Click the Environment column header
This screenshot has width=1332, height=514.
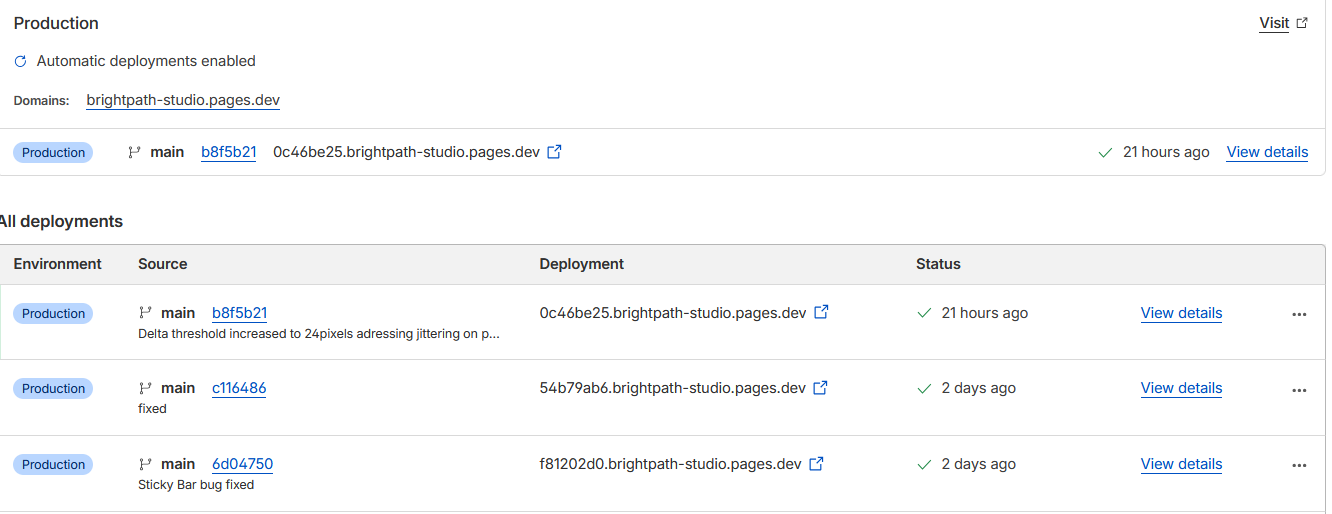coord(58,264)
